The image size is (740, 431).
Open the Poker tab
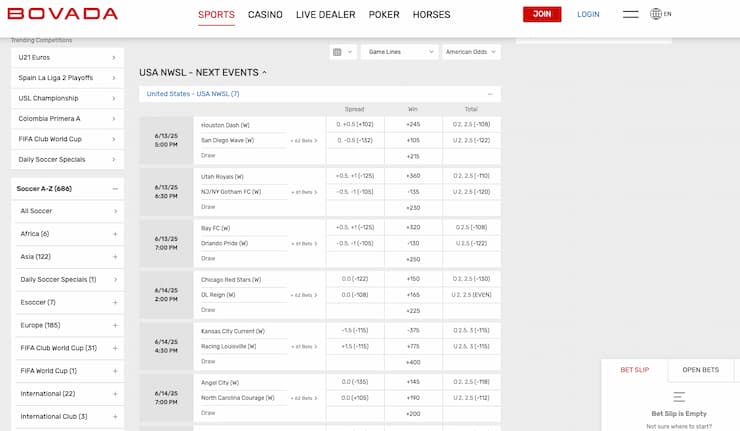click(384, 15)
